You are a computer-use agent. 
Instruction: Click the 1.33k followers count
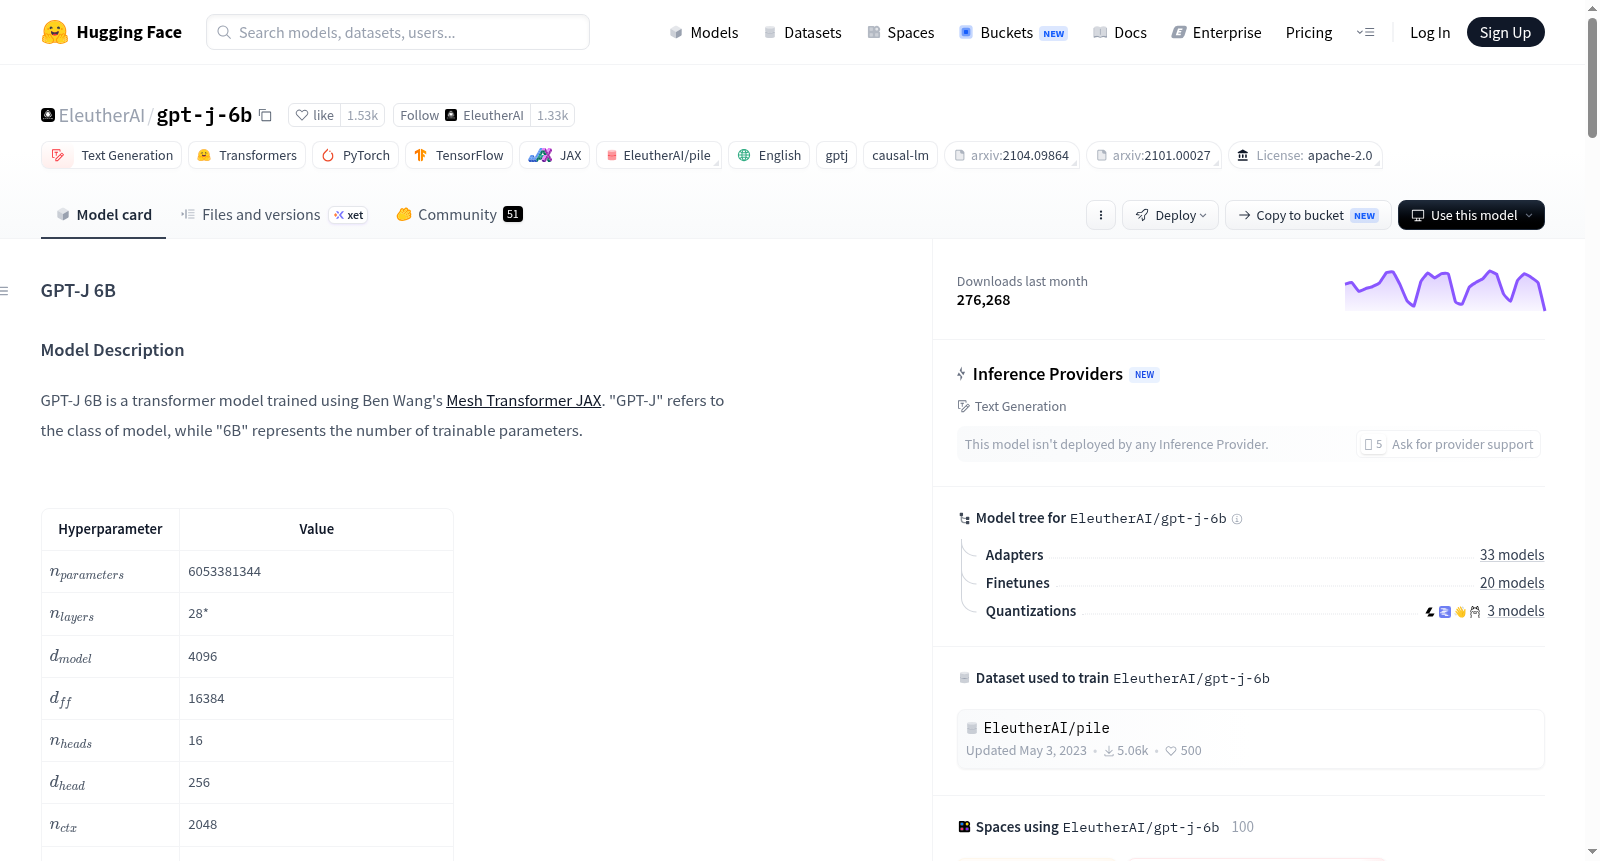[552, 115]
